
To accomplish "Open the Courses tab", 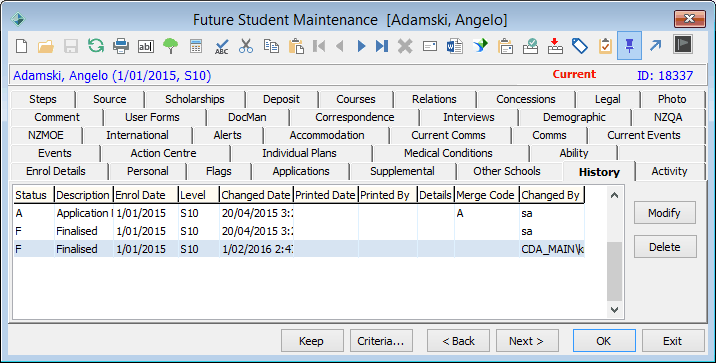I will [x=356, y=99].
